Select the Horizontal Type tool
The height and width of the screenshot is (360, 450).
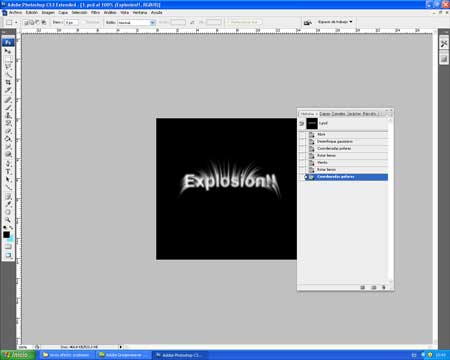[x=8, y=172]
